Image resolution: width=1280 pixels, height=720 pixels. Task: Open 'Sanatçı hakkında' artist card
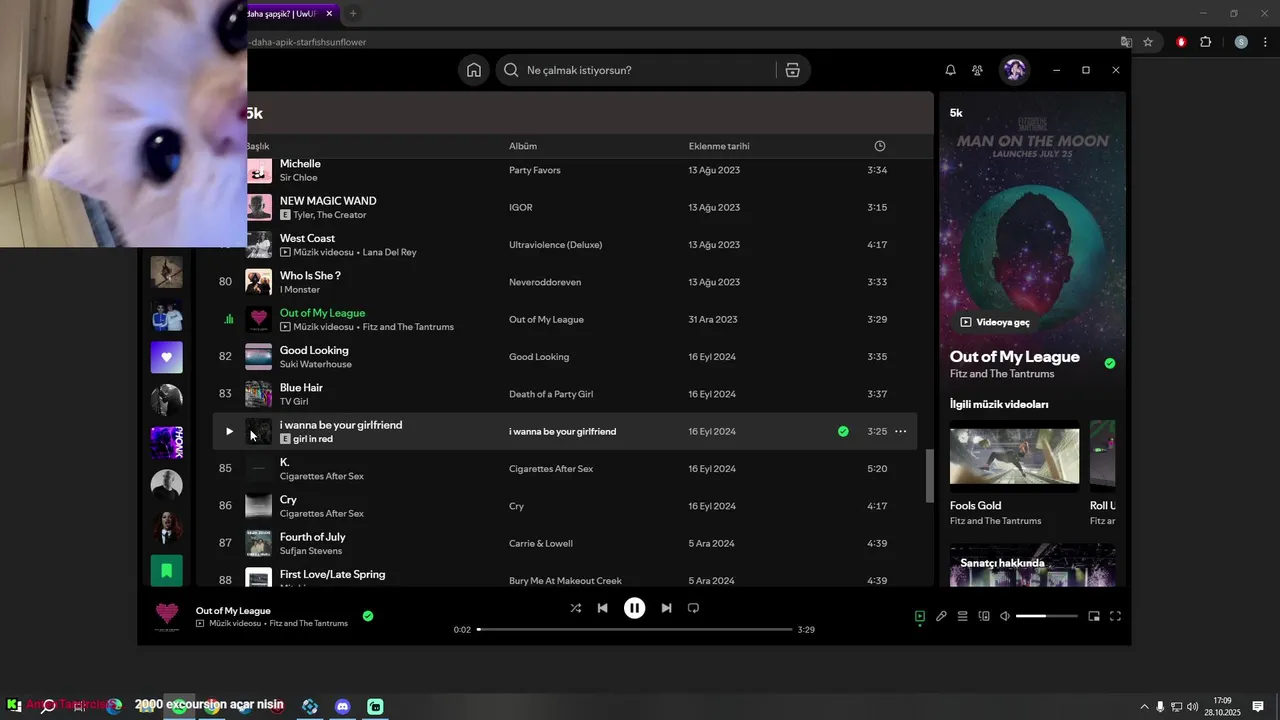pos(1032,565)
